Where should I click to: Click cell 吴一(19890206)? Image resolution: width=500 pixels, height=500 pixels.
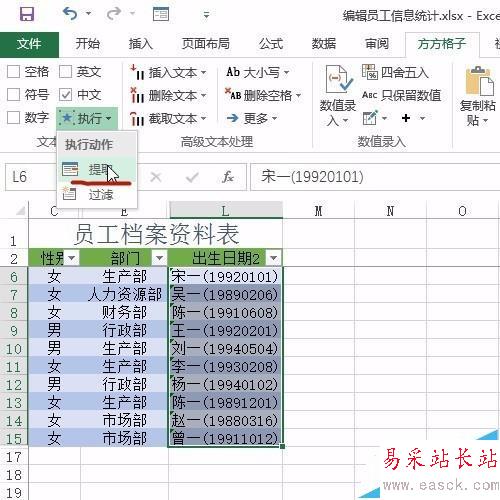[x=226, y=294]
